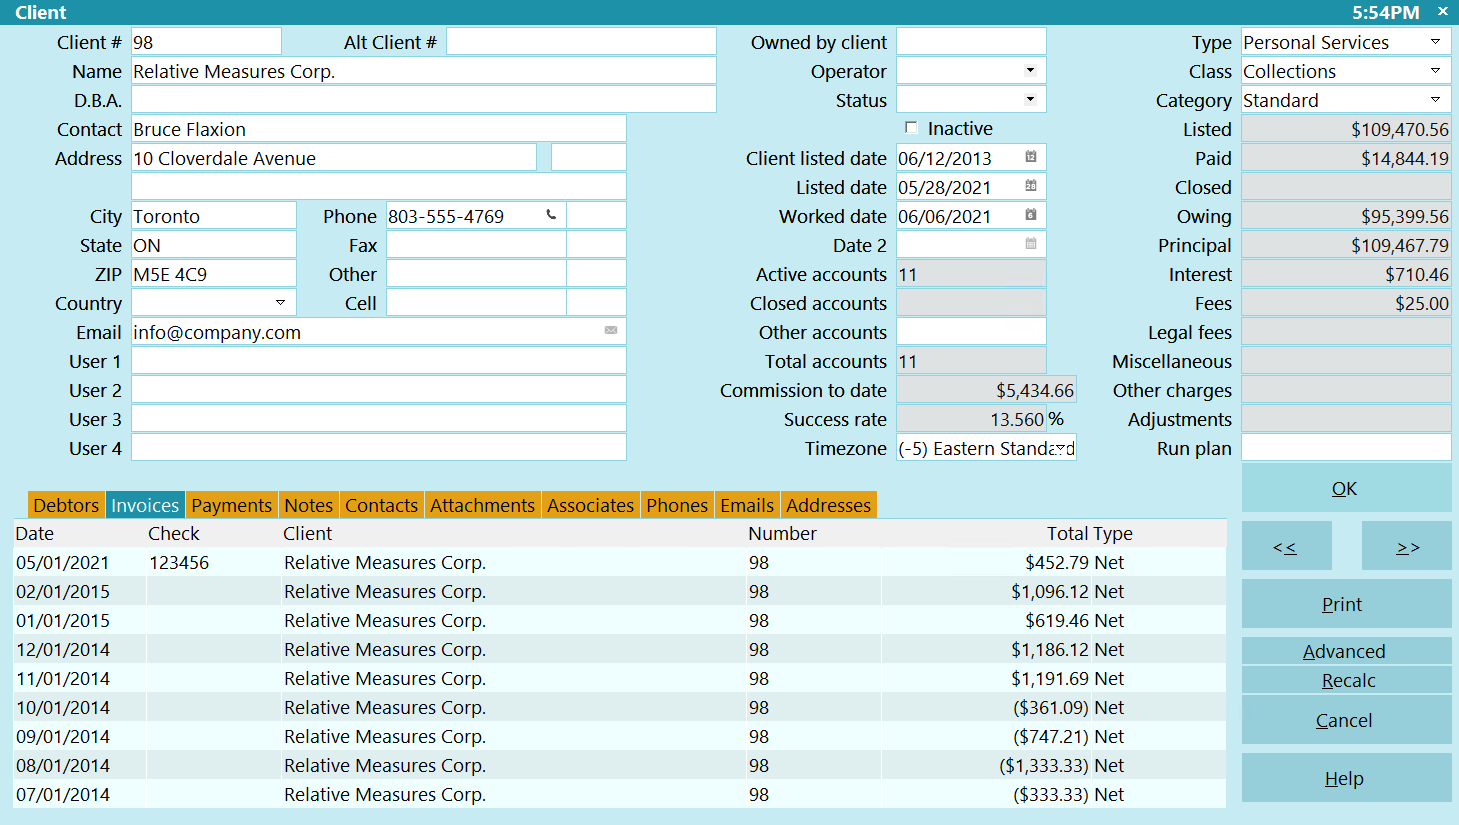Select the 05/01/2021 invoice date
The image size is (1459, 825).
click(62, 562)
